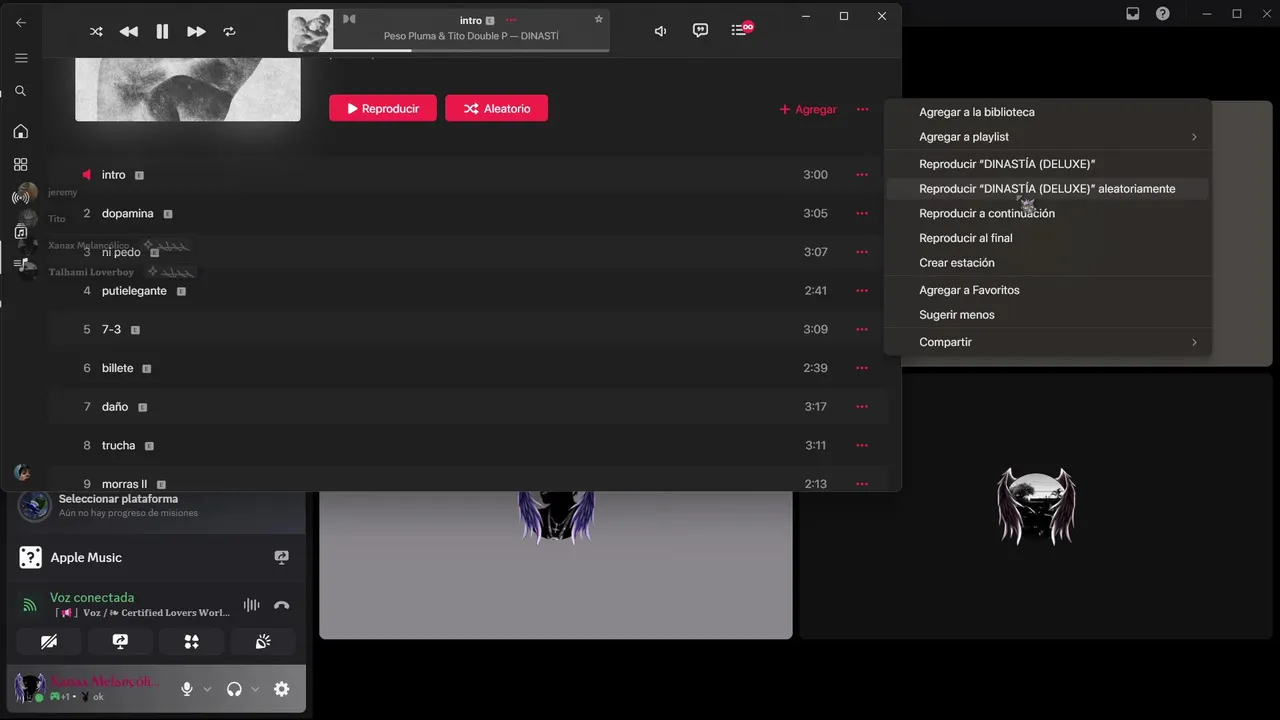Viewport: 1280px width, 720px height.
Task: Toggle Dolby Atmos indicator in now playing
Action: pos(349,19)
